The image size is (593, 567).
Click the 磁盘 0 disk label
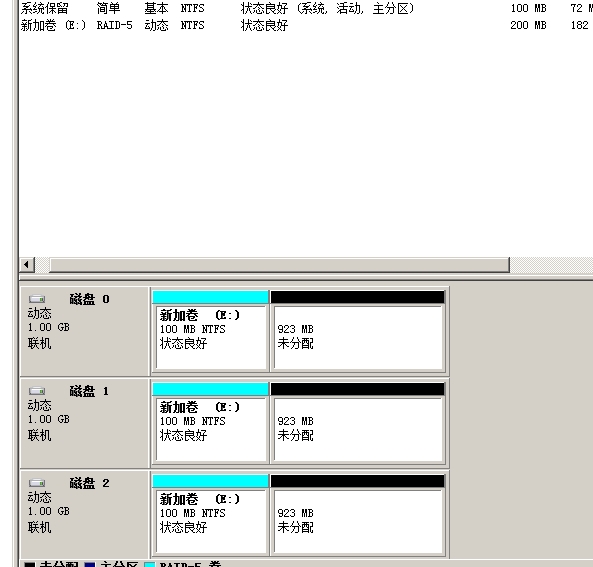[89, 299]
